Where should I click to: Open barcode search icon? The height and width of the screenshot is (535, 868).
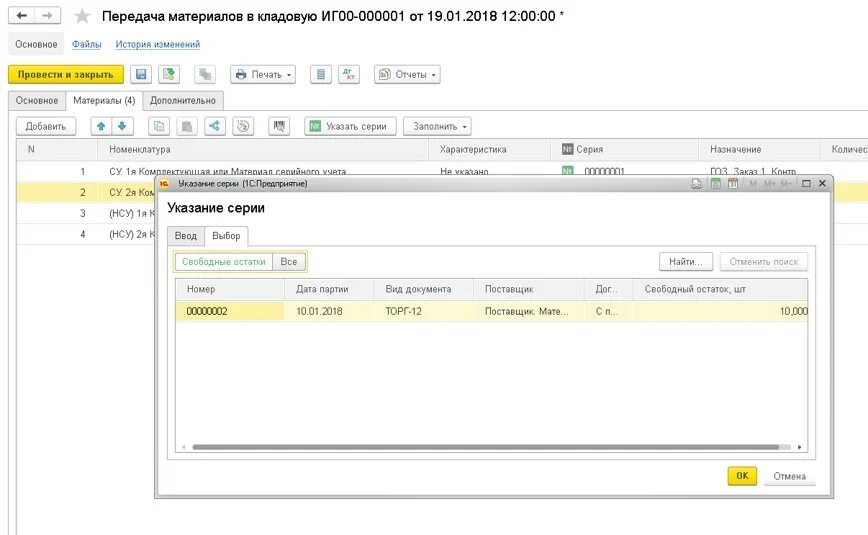(x=279, y=126)
